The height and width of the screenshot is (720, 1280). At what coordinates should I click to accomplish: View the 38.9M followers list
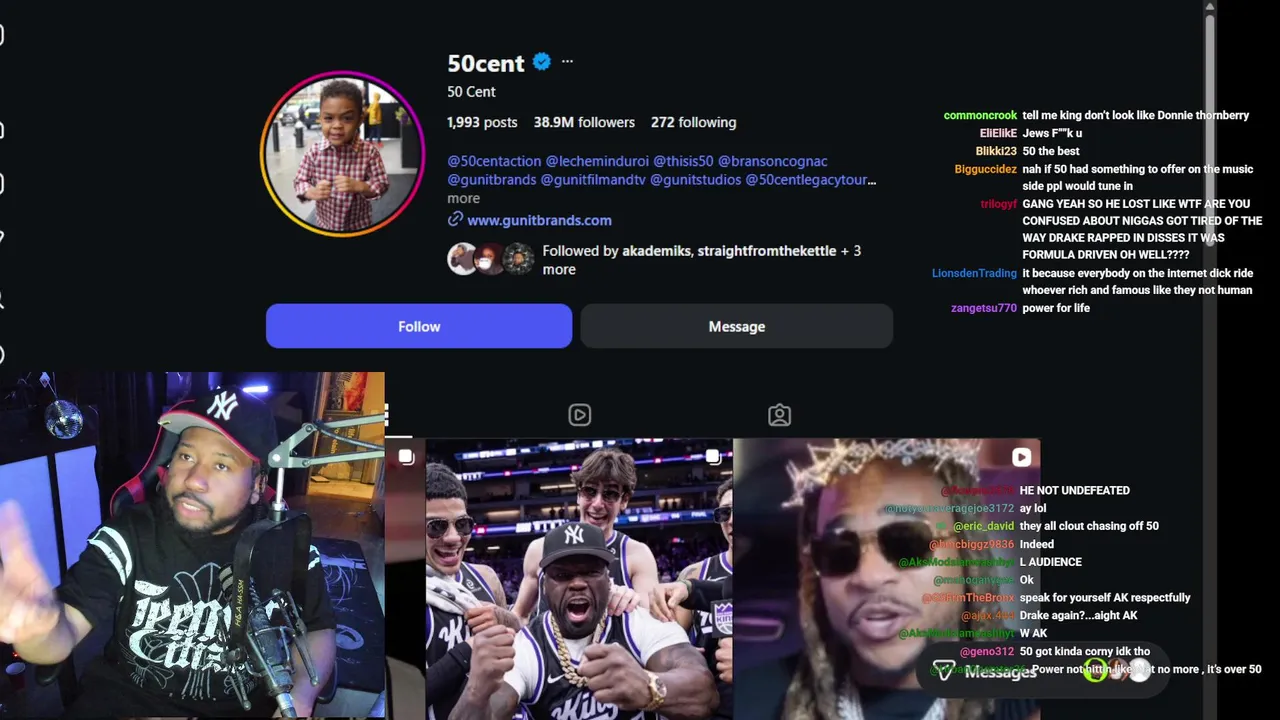coord(584,122)
